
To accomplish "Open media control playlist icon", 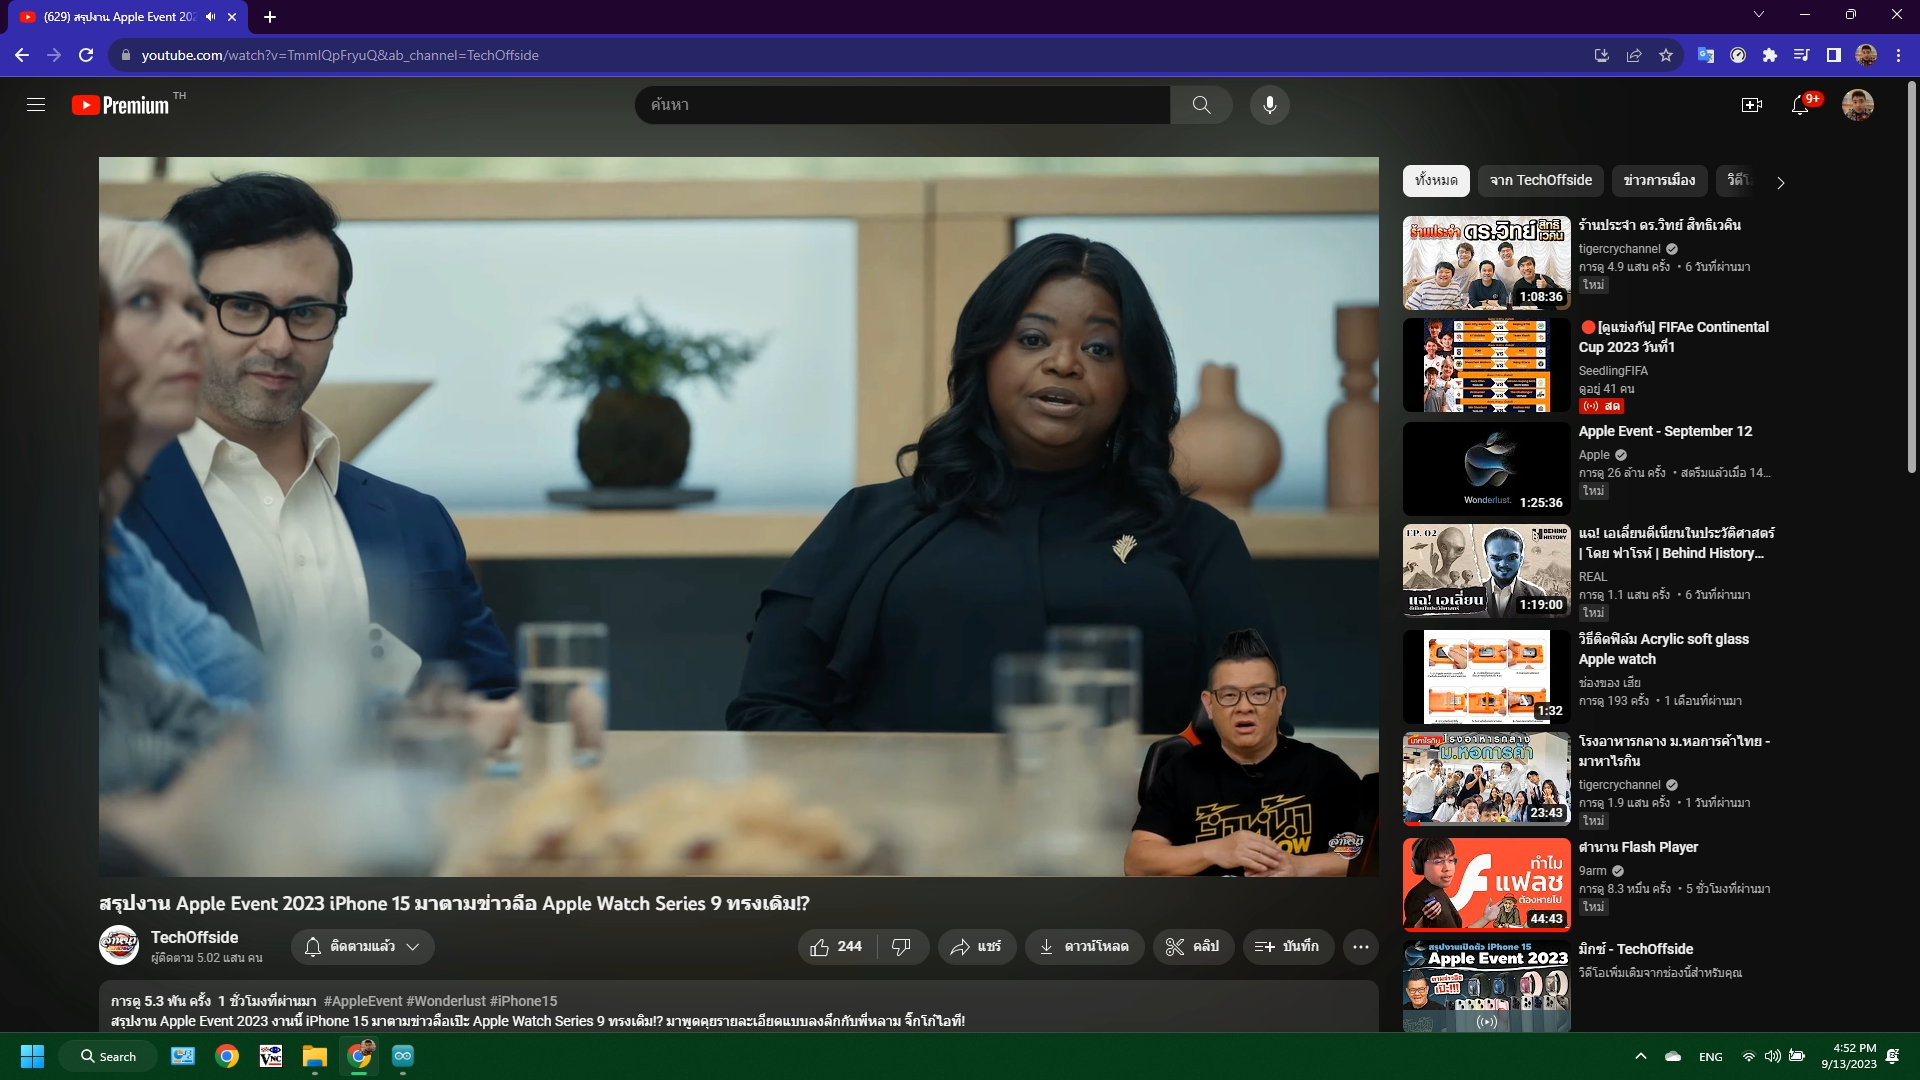I will click(x=1802, y=55).
